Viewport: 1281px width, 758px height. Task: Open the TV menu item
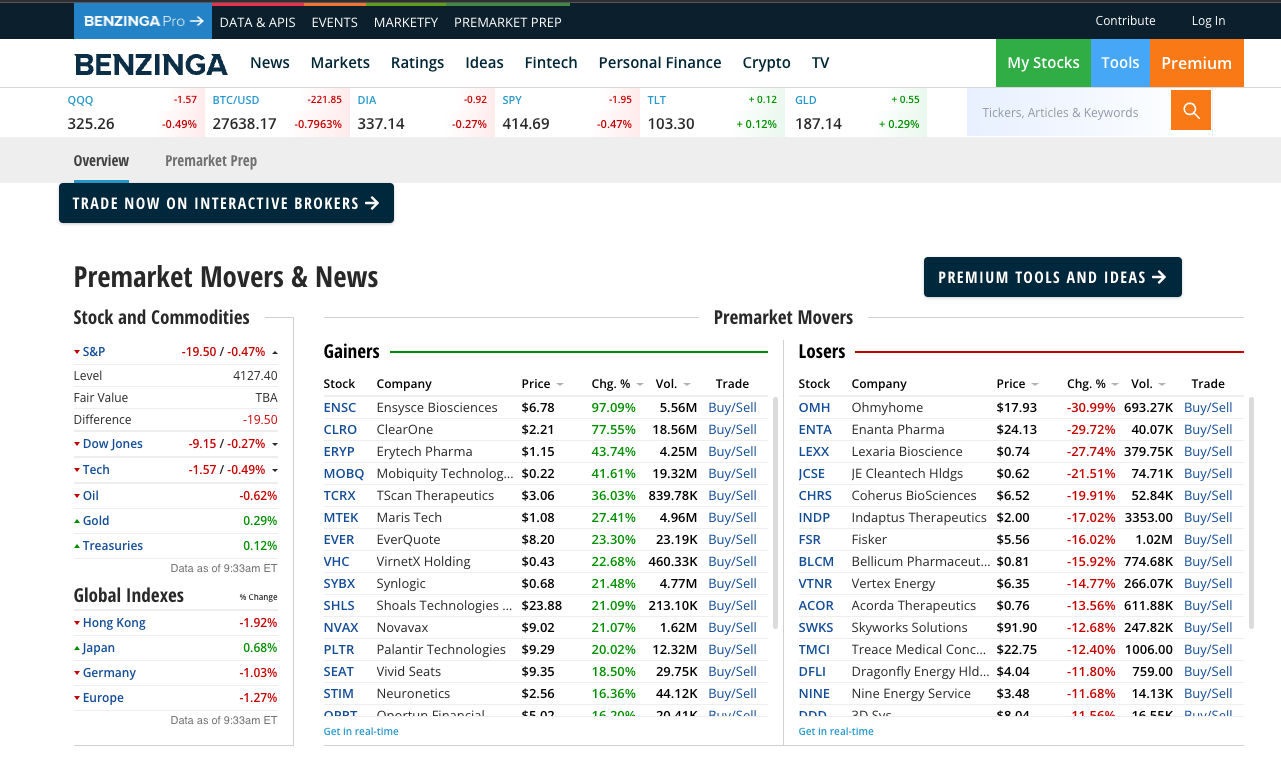tap(821, 63)
